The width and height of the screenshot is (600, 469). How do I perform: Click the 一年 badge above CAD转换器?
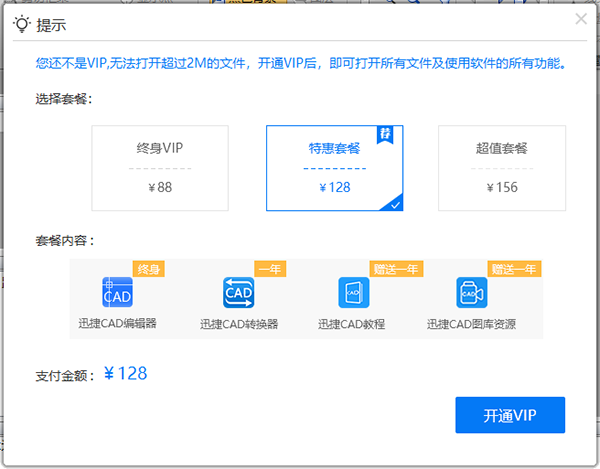click(270, 269)
